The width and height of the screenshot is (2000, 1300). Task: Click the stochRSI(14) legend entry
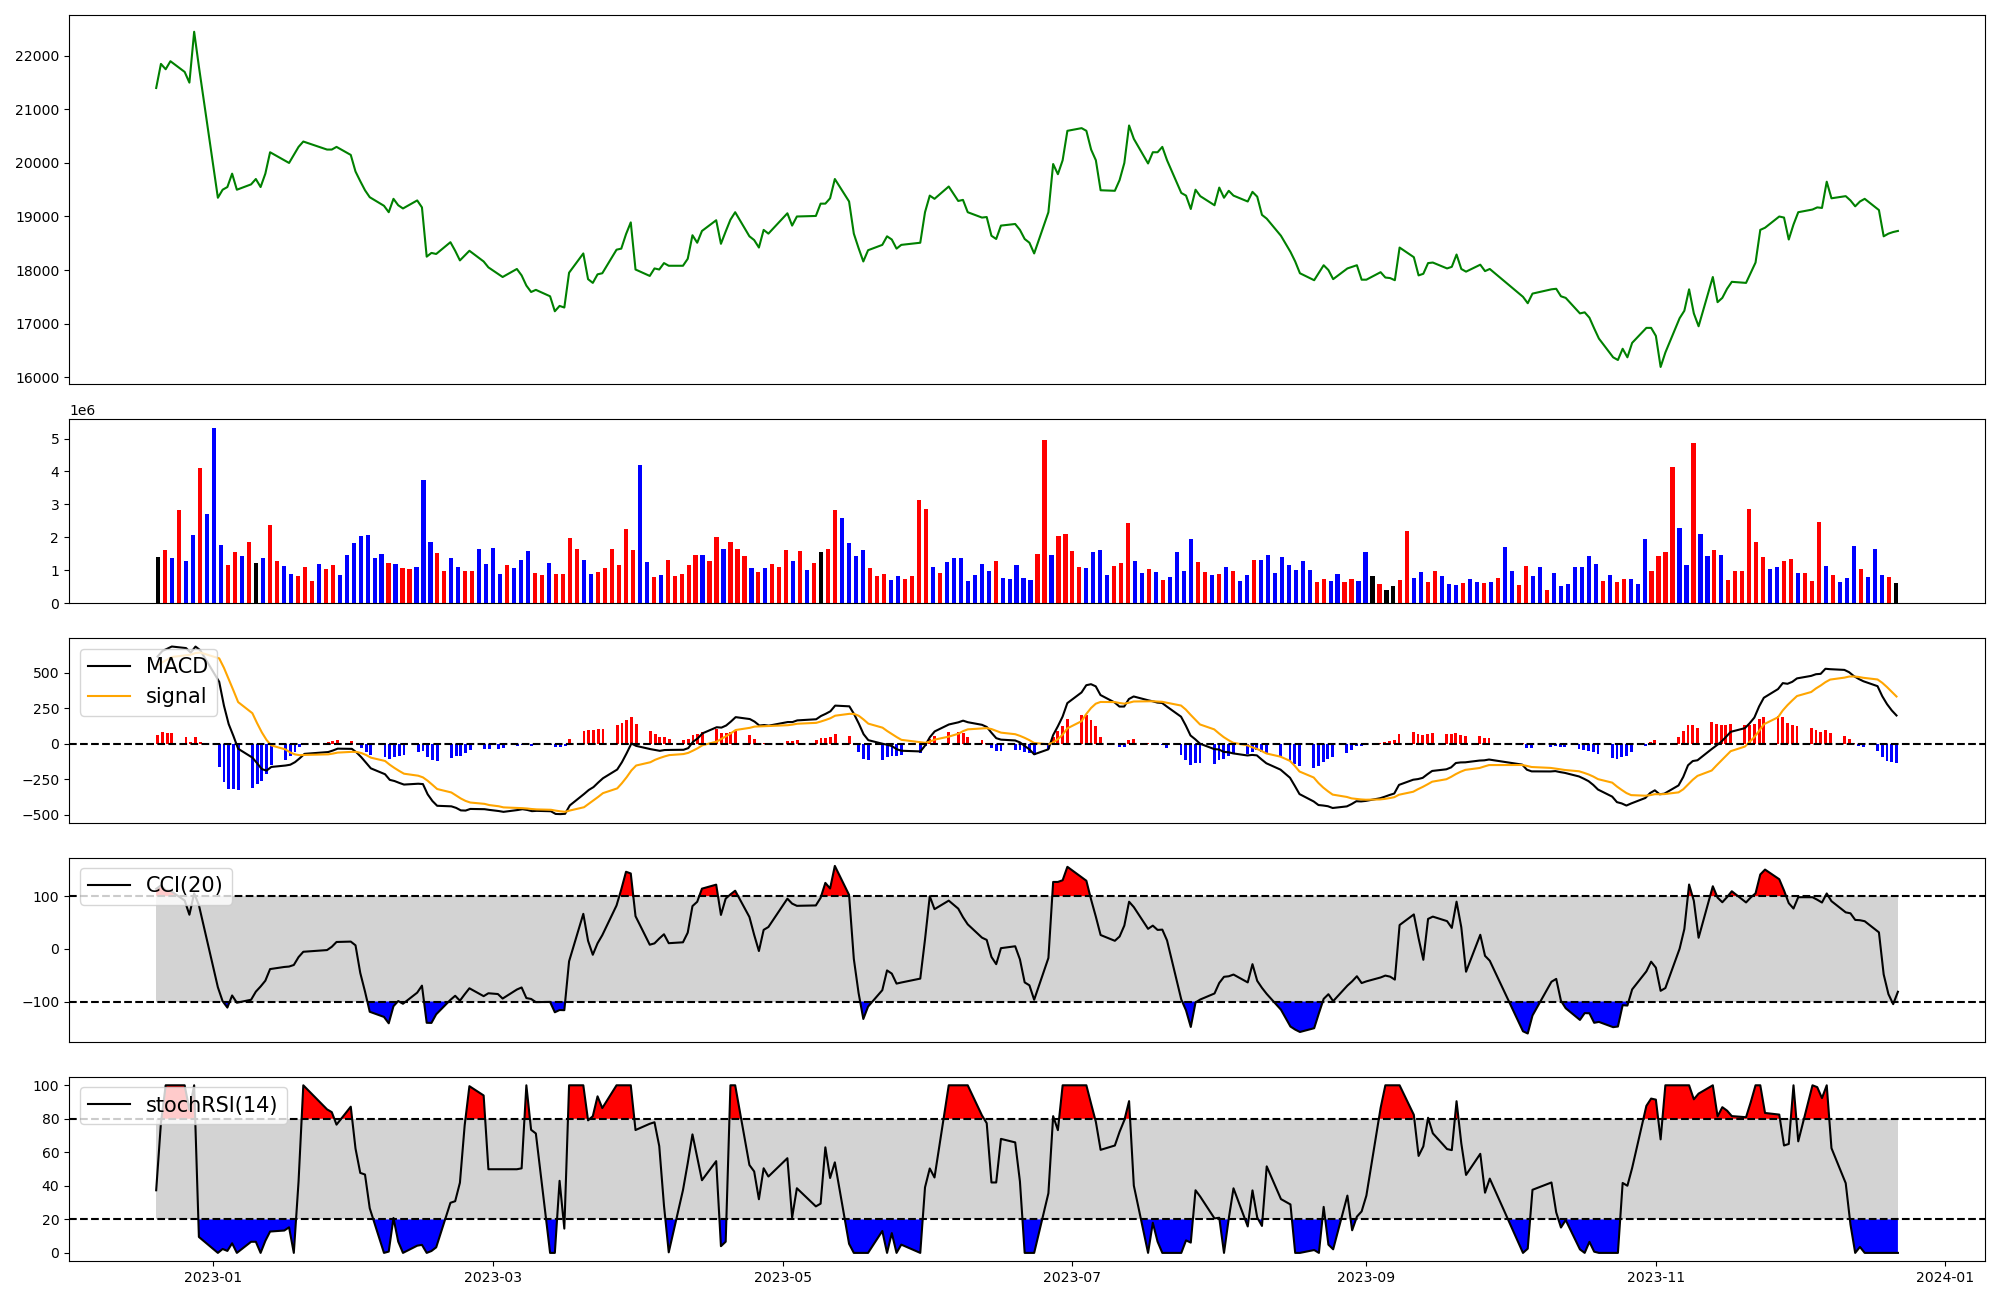pyautogui.click(x=211, y=1105)
